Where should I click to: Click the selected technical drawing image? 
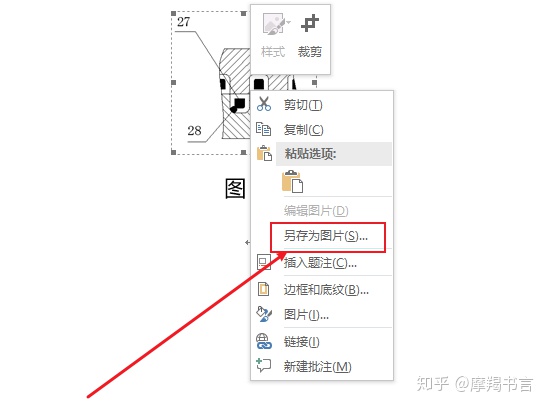tap(211, 82)
